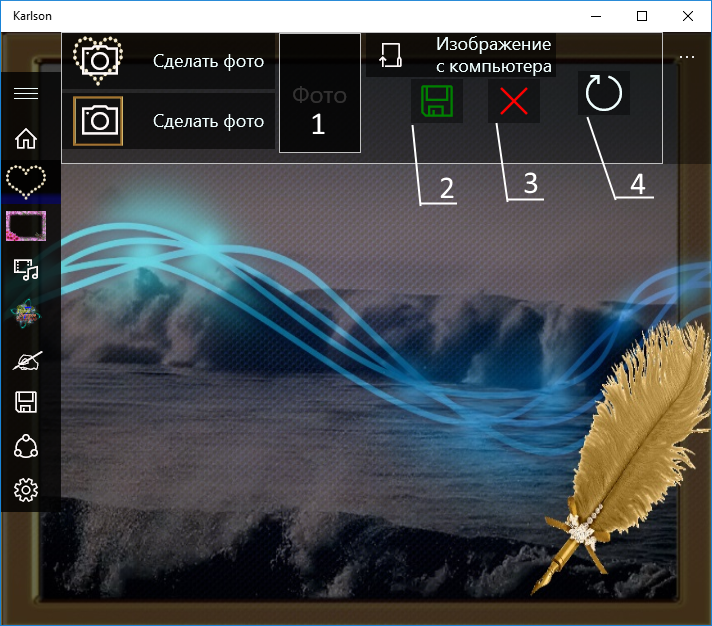Click gold-framed camera Сделать фото button
The height and width of the screenshot is (626, 712).
[168, 121]
